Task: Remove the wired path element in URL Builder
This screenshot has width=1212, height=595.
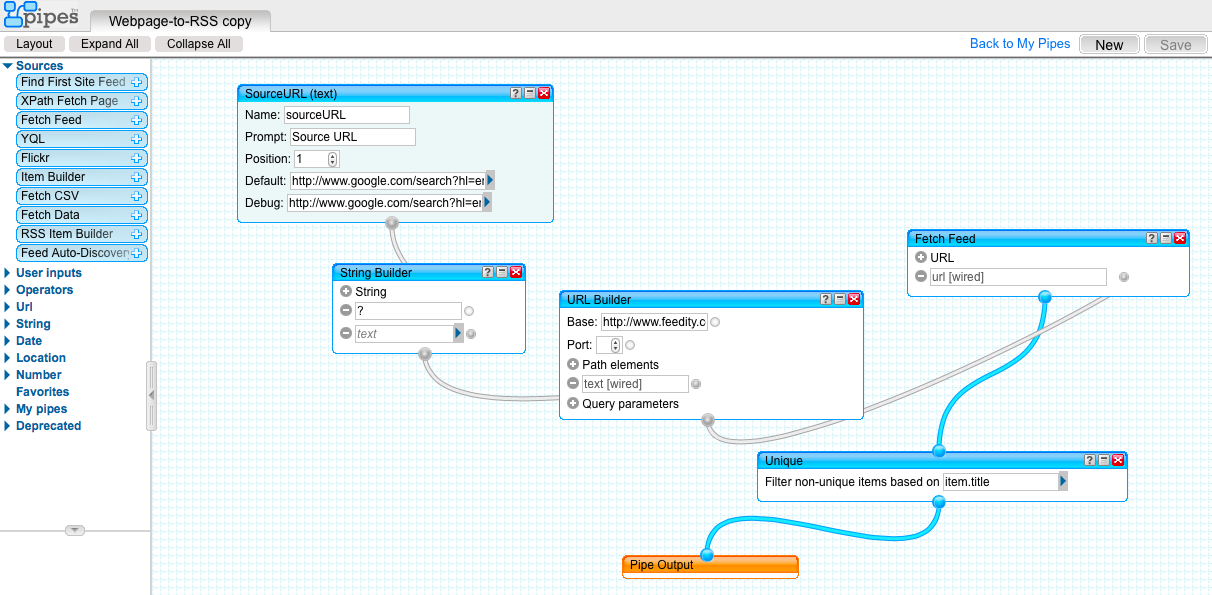Action: (x=573, y=384)
